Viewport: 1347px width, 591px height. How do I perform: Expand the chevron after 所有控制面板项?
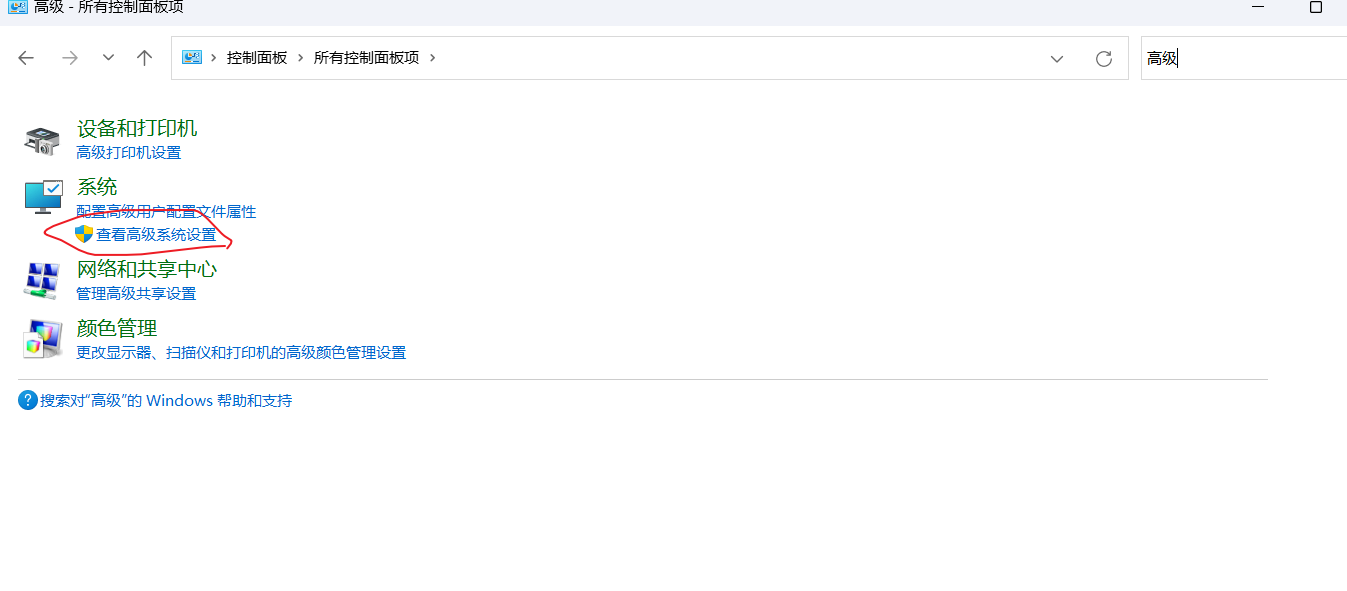coord(433,57)
